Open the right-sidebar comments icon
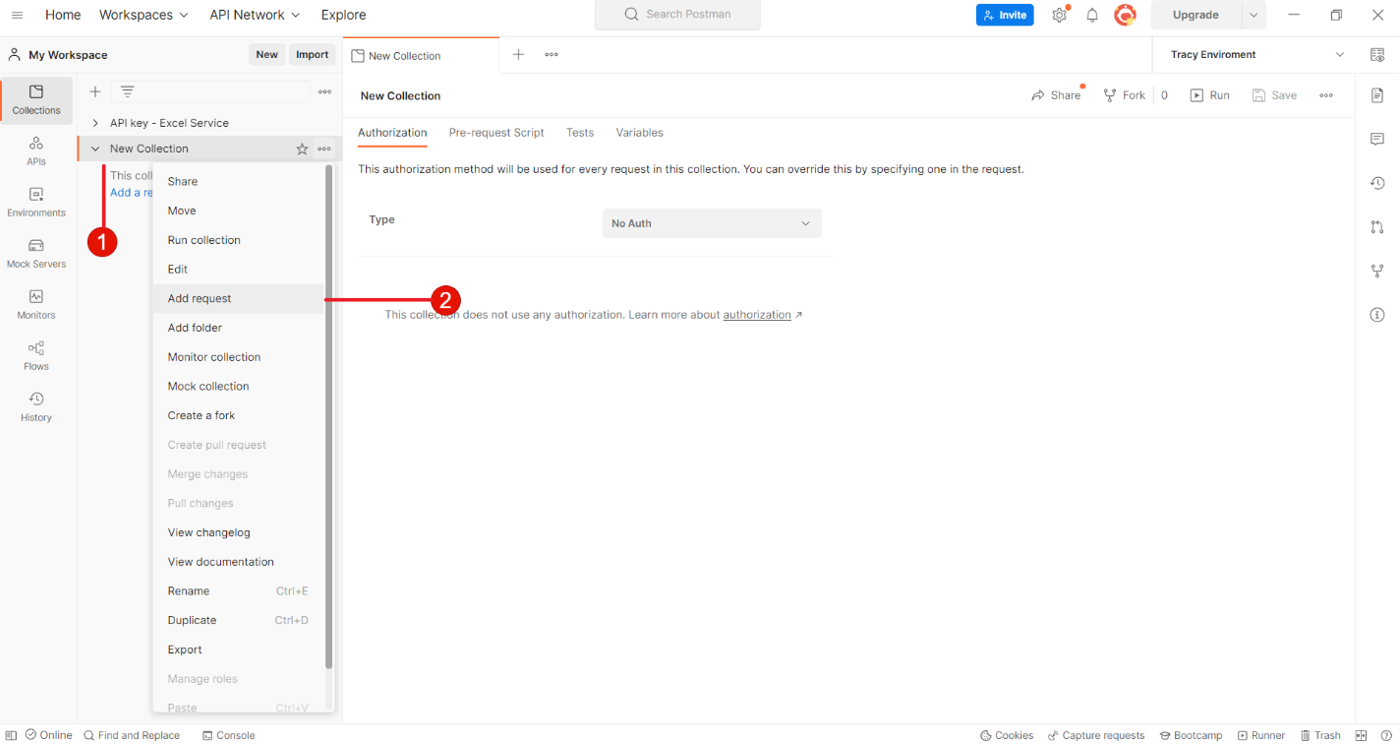 point(1377,140)
